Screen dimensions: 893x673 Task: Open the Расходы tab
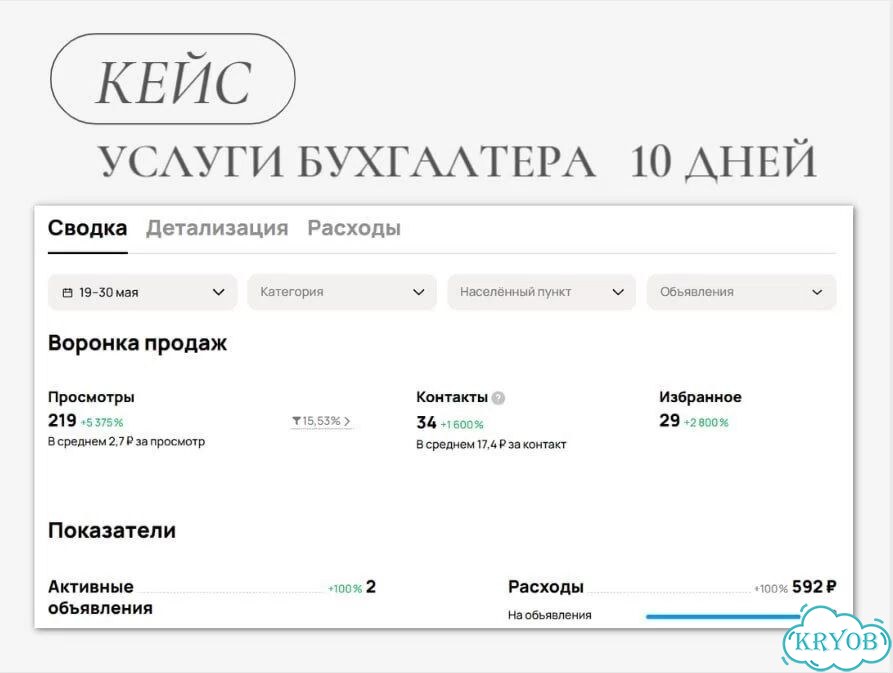coord(354,228)
